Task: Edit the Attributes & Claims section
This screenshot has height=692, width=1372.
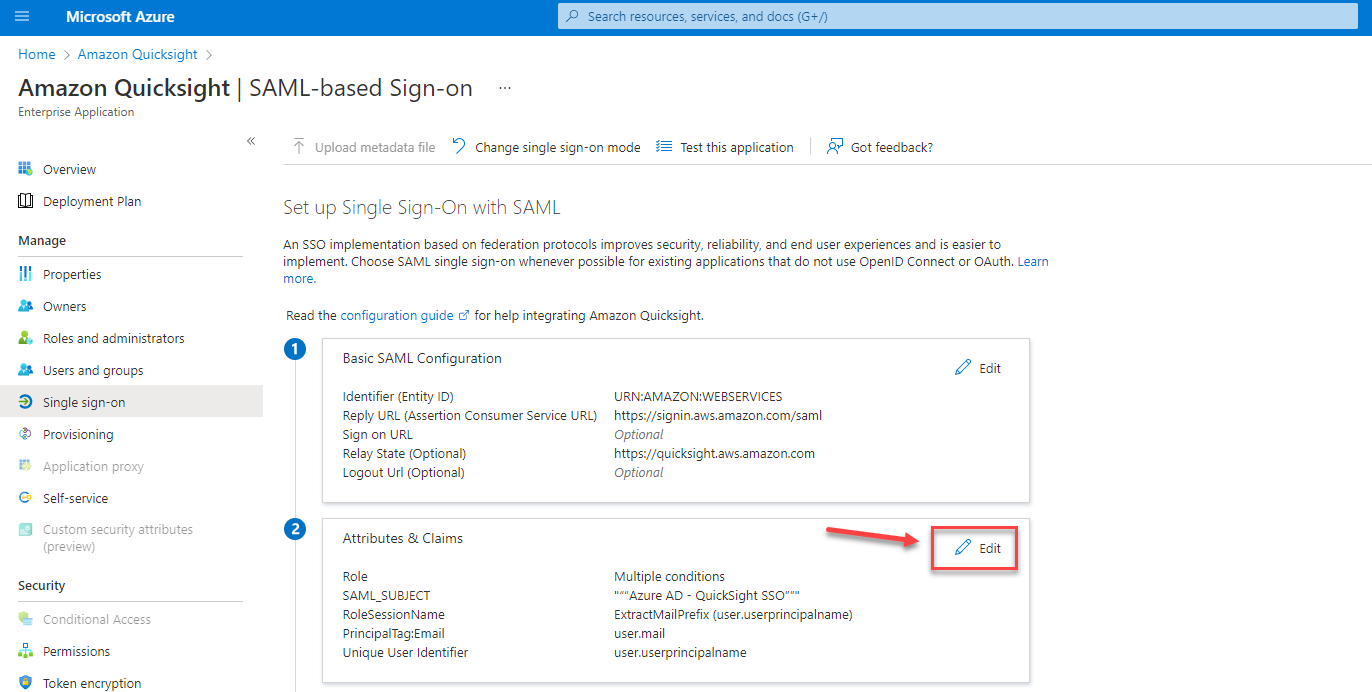Action: click(x=978, y=548)
